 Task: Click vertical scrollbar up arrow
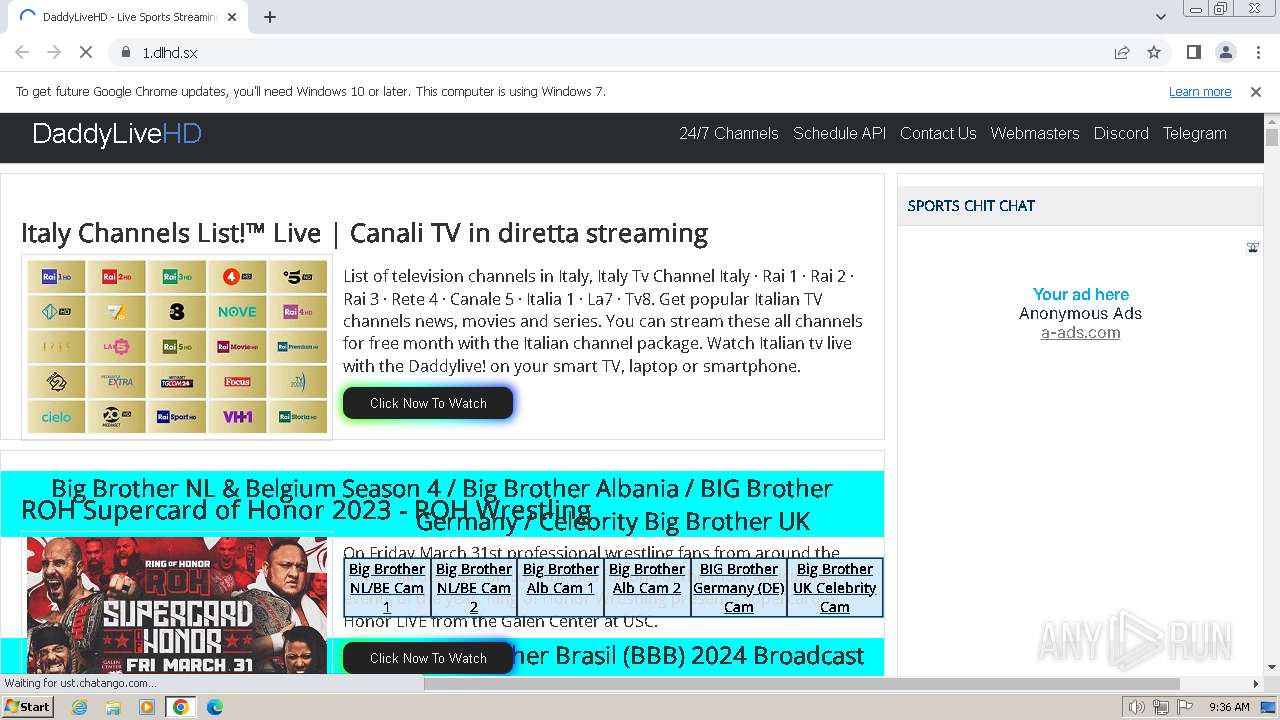tap(1271, 120)
